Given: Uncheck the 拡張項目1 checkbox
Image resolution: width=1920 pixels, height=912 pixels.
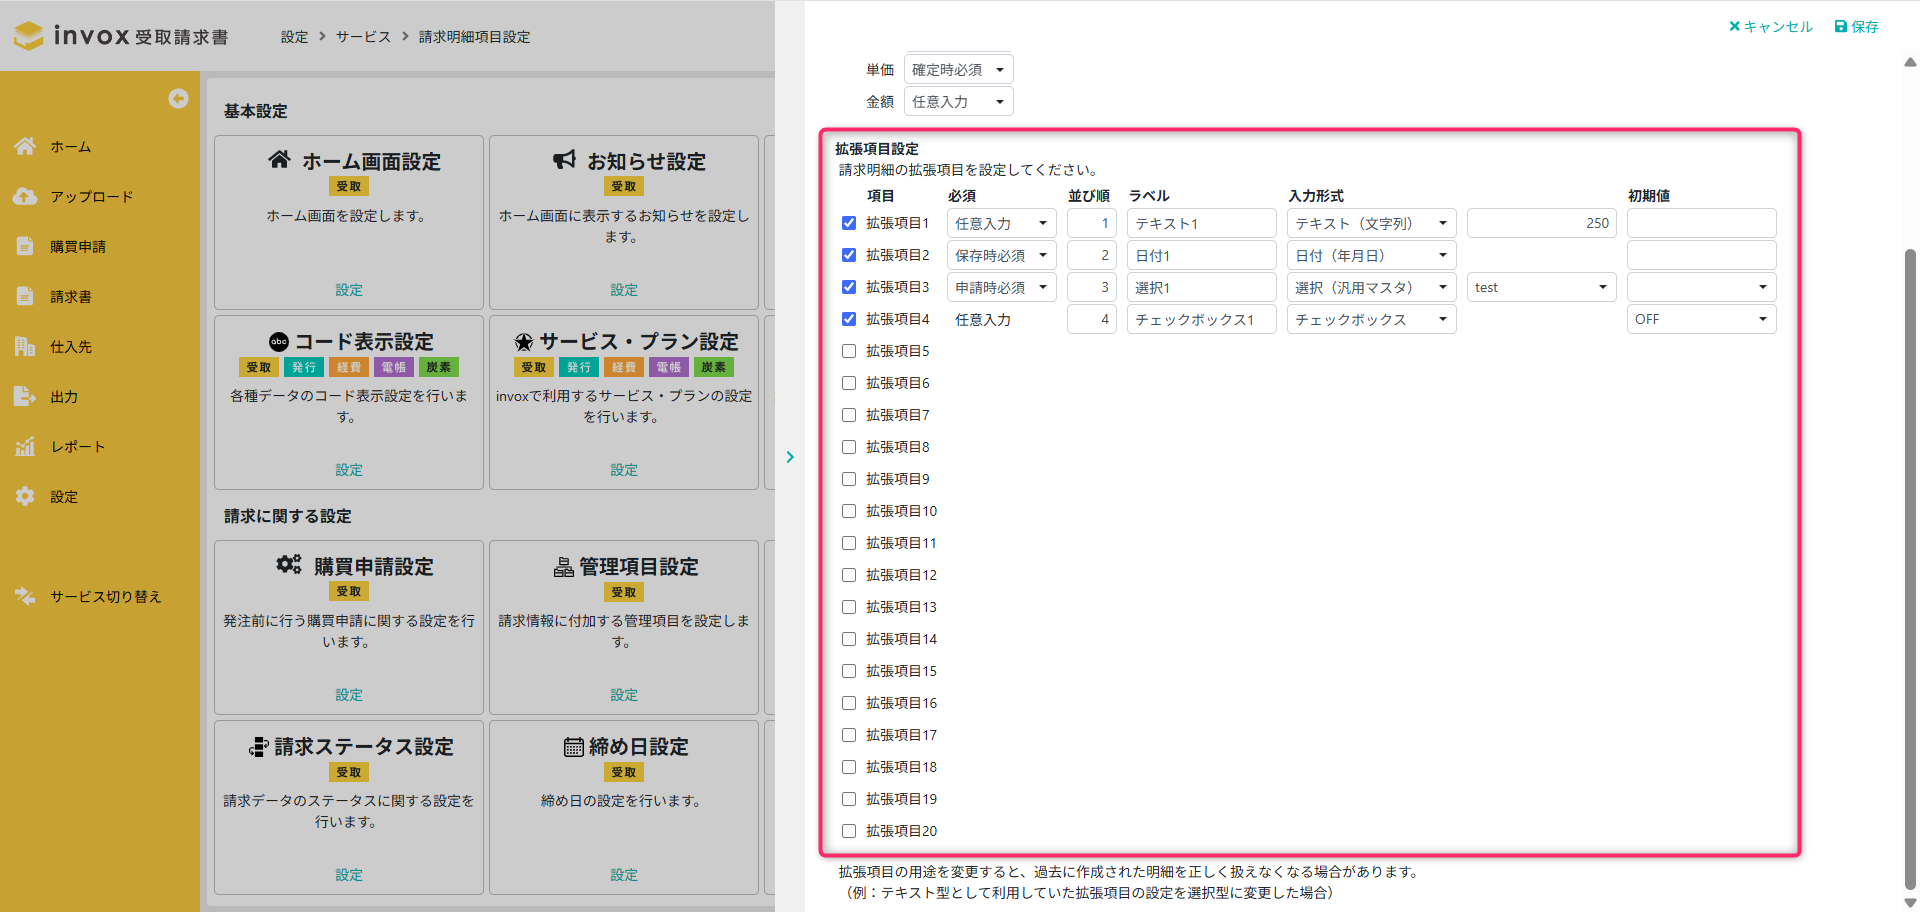Looking at the screenshot, I should (849, 223).
